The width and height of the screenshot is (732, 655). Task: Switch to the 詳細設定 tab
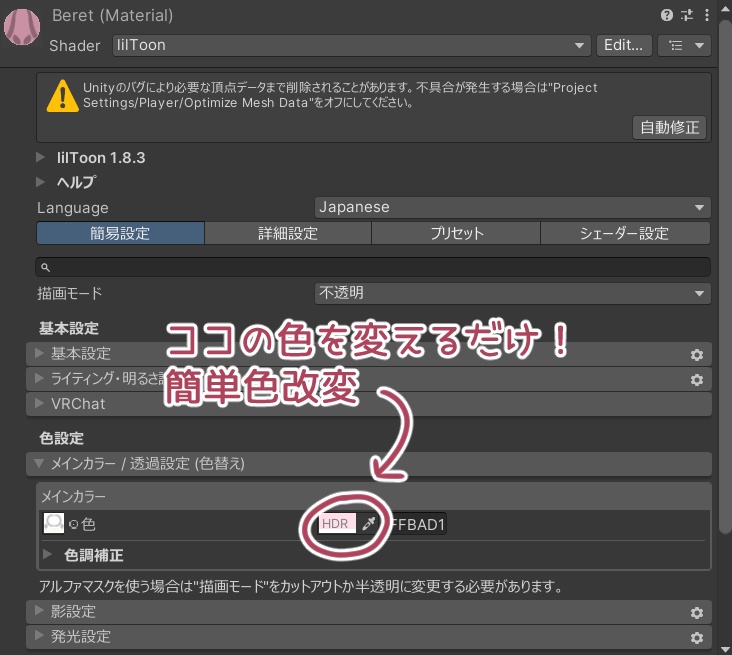pos(288,233)
